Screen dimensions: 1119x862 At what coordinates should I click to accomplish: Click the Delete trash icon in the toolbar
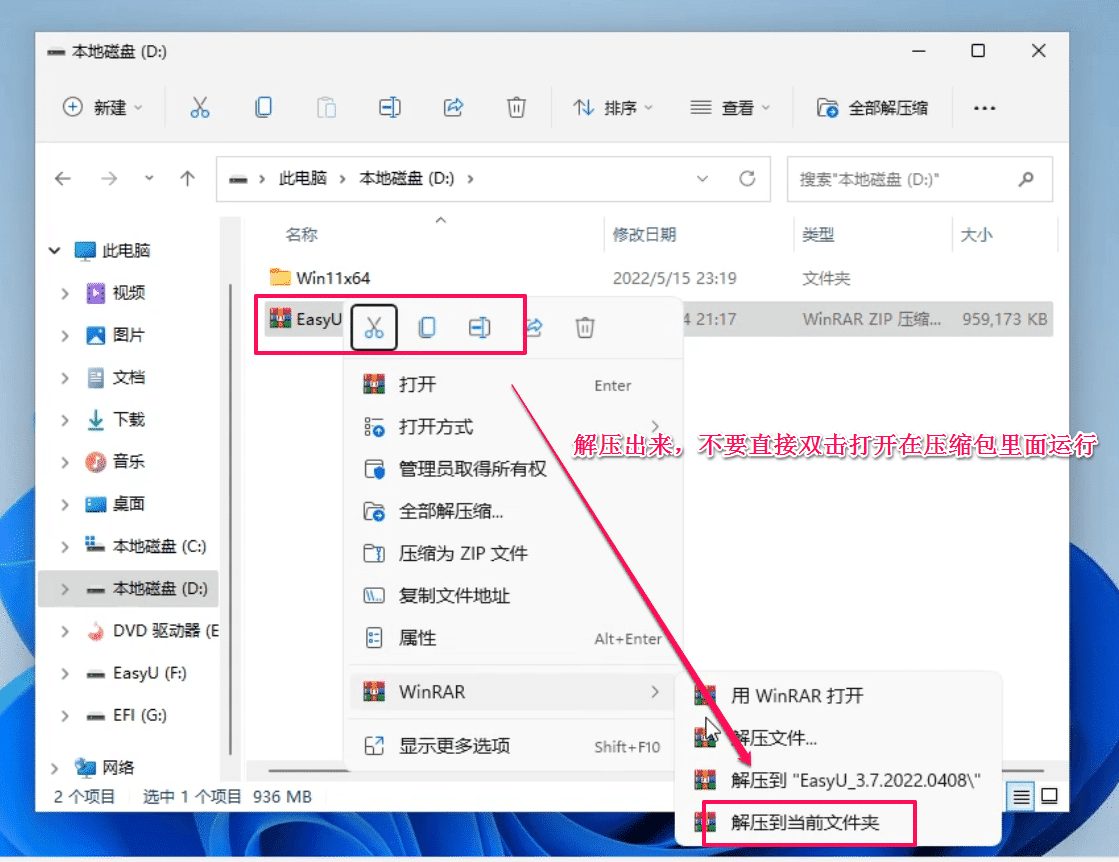516,107
